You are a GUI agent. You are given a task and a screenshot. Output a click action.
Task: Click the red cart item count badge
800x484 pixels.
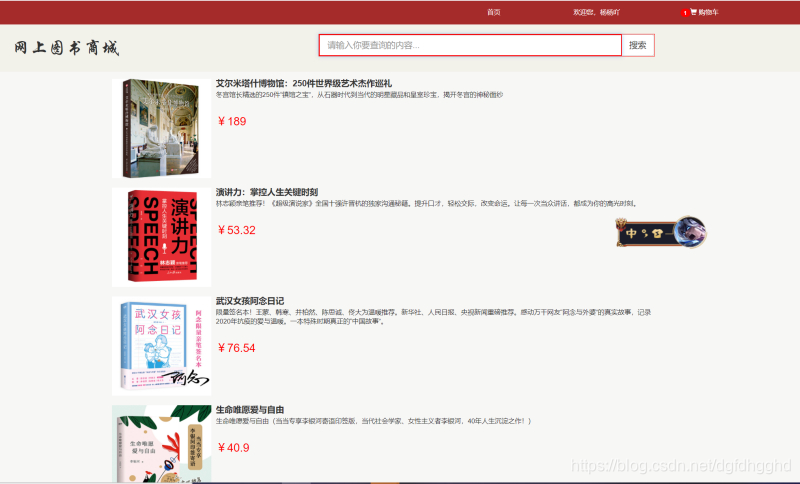pyautogui.click(x=685, y=13)
